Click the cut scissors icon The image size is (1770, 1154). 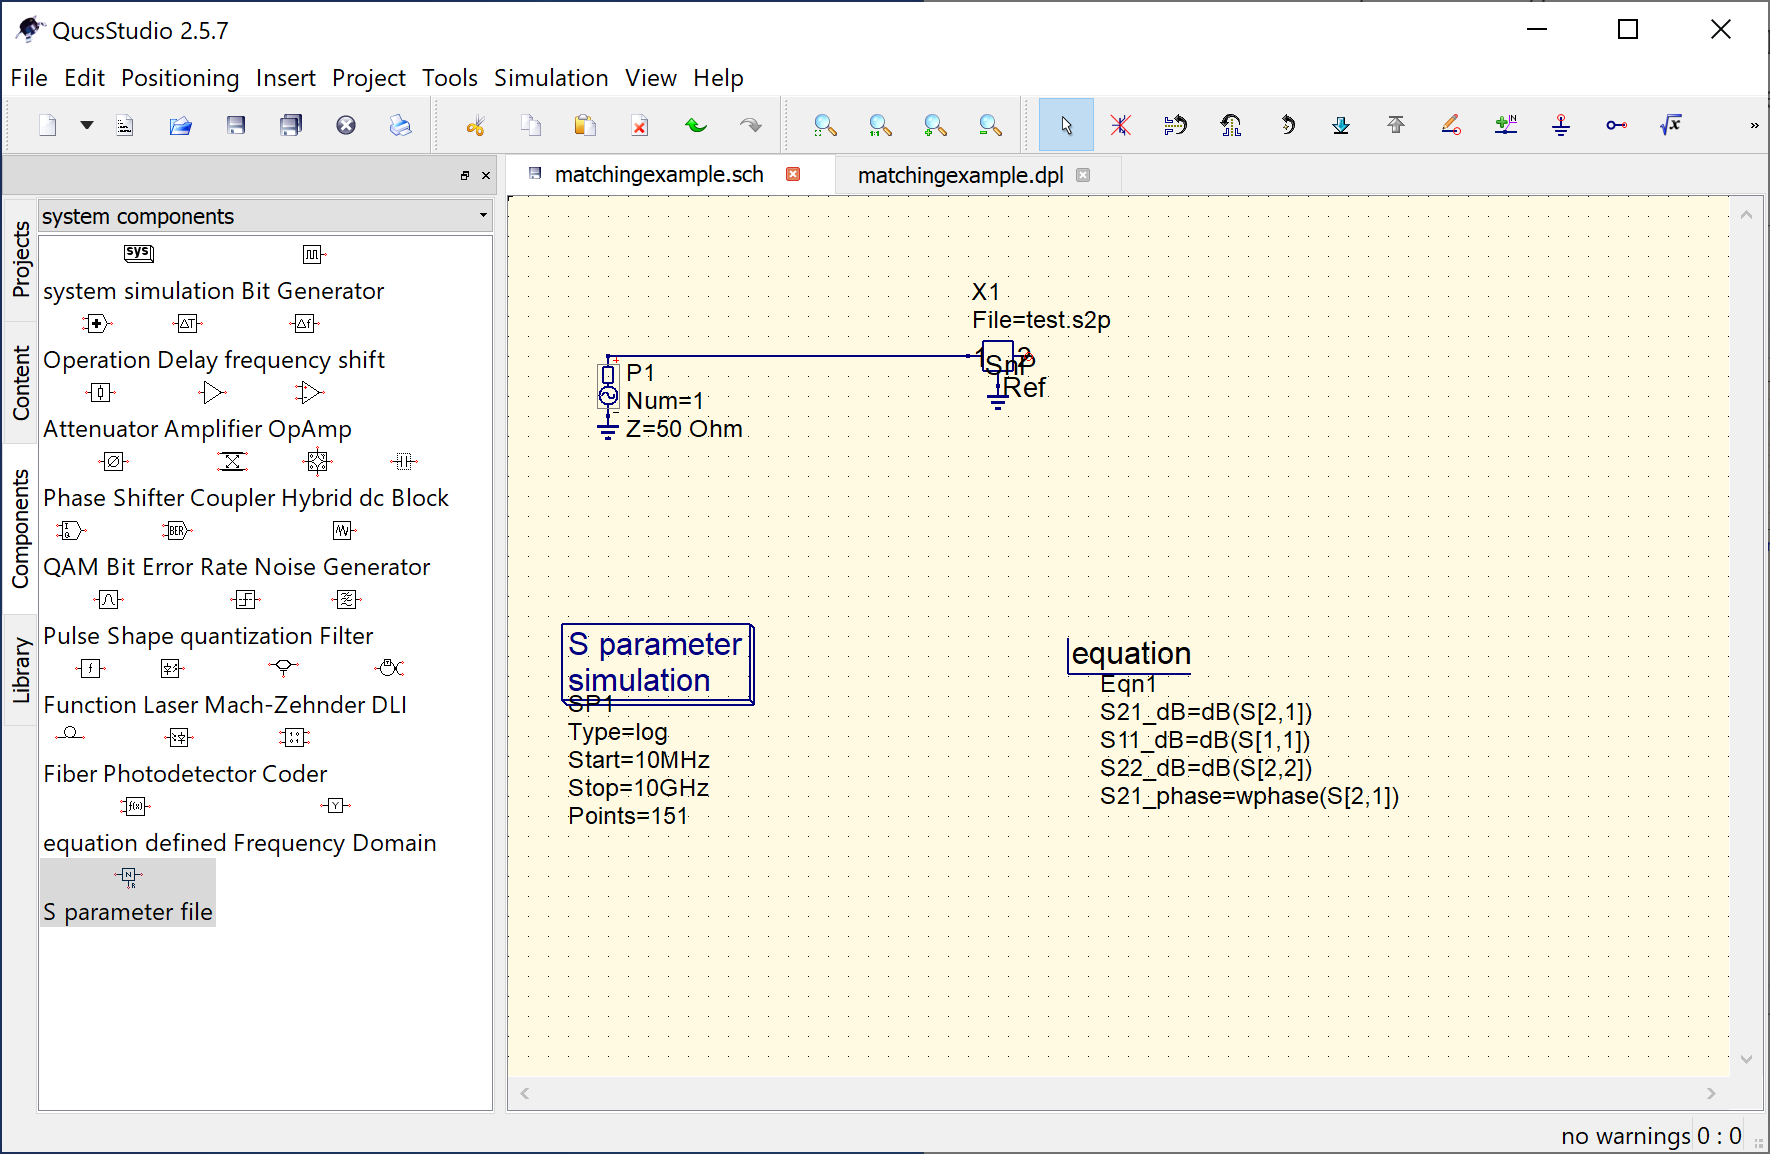(x=476, y=125)
